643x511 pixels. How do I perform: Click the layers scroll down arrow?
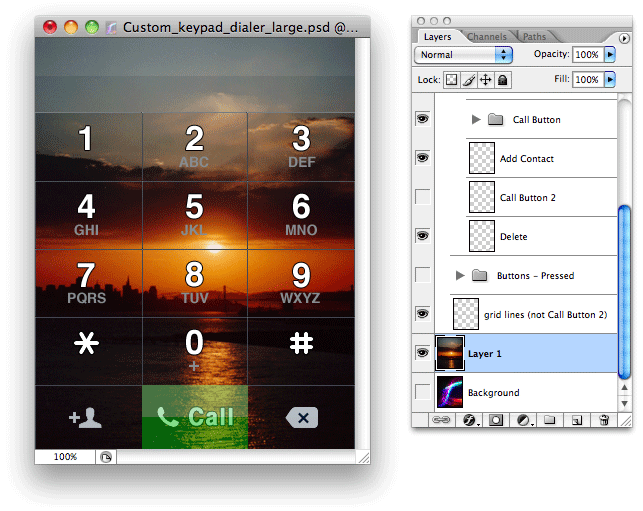pos(624,403)
